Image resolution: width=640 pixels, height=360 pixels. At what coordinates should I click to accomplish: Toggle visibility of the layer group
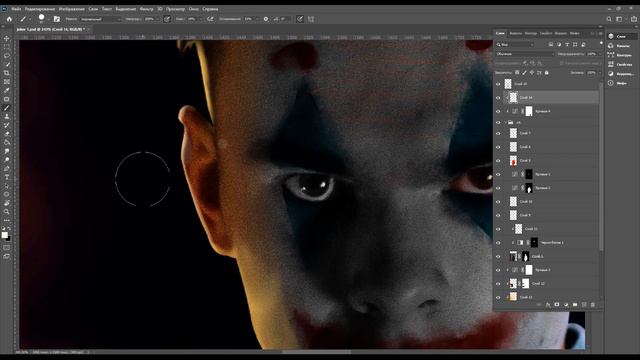[x=498, y=122]
